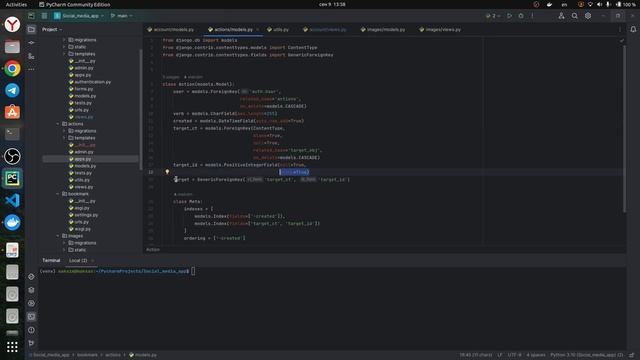Open Terminal tool window icon
This screenshot has height=360, width=640.
pos(31,316)
